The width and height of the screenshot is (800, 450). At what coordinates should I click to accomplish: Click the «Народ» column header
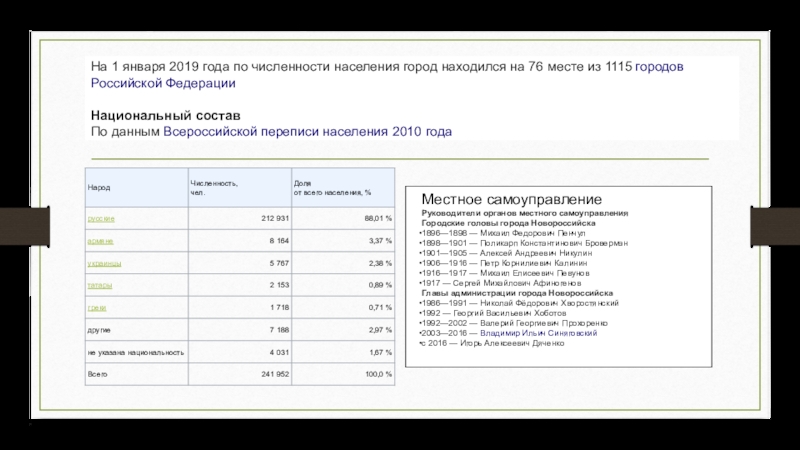[x=99, y=187]
